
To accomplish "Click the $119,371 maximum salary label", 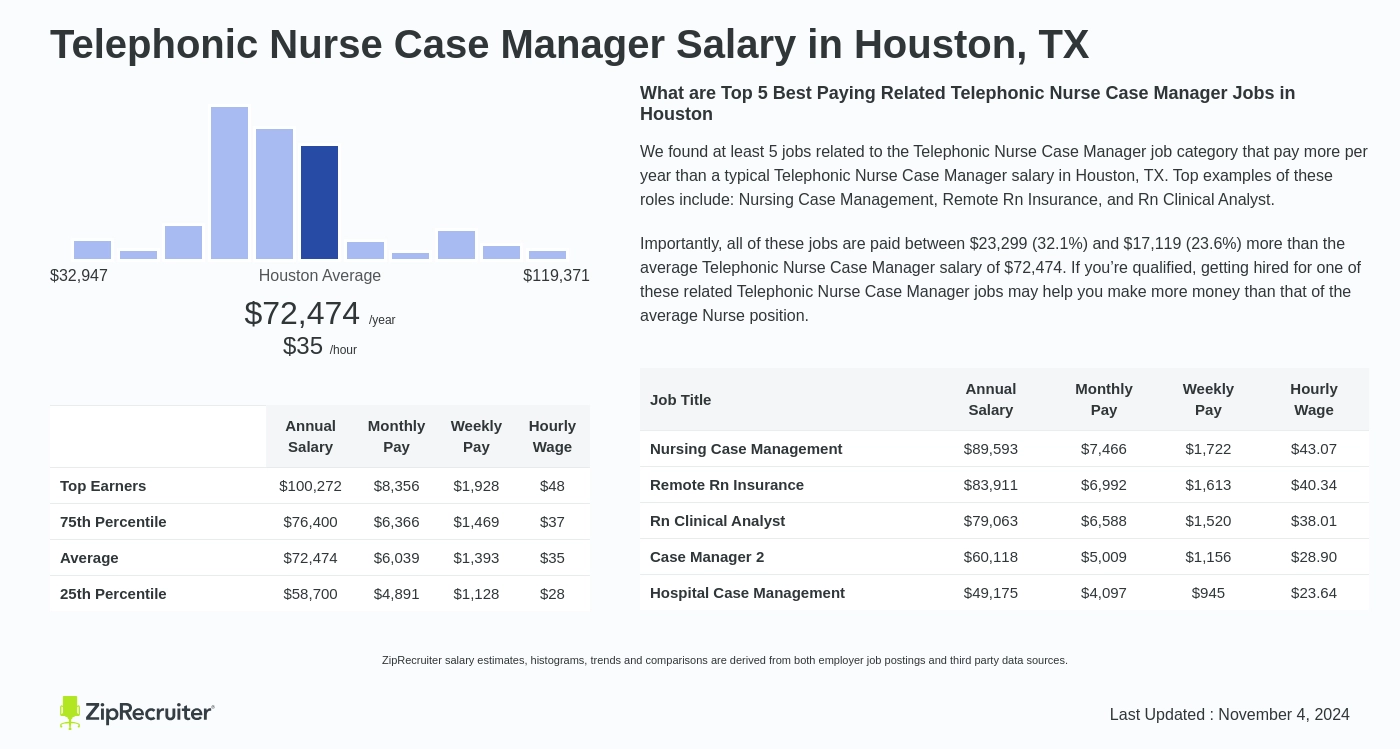I will coord(556,275).
